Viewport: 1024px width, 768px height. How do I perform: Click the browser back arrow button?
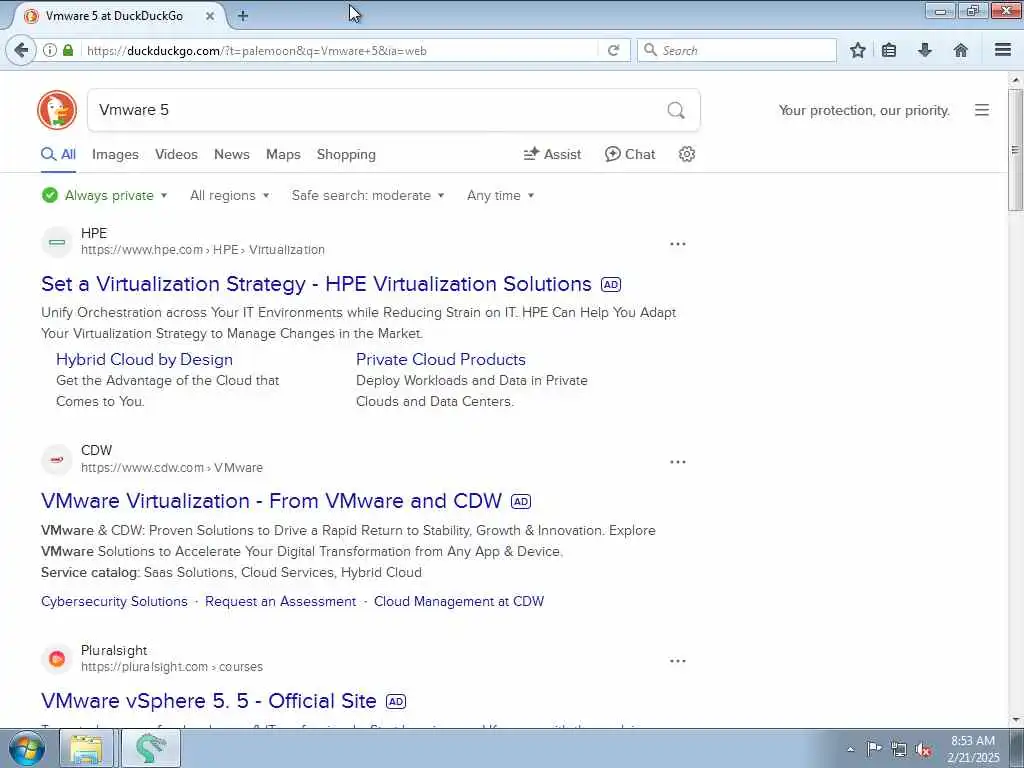click(21, 50)
